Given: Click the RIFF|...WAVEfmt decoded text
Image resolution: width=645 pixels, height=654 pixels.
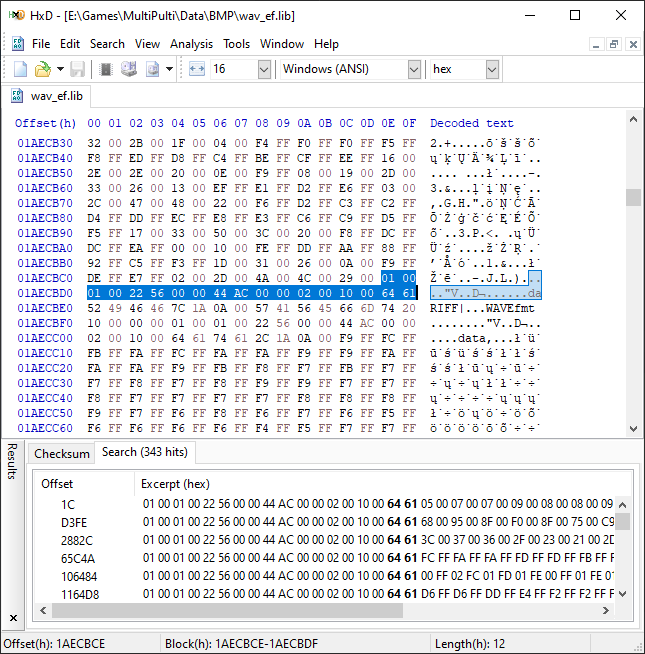Looking at the screenshot, I should click(x=482, y=308).
